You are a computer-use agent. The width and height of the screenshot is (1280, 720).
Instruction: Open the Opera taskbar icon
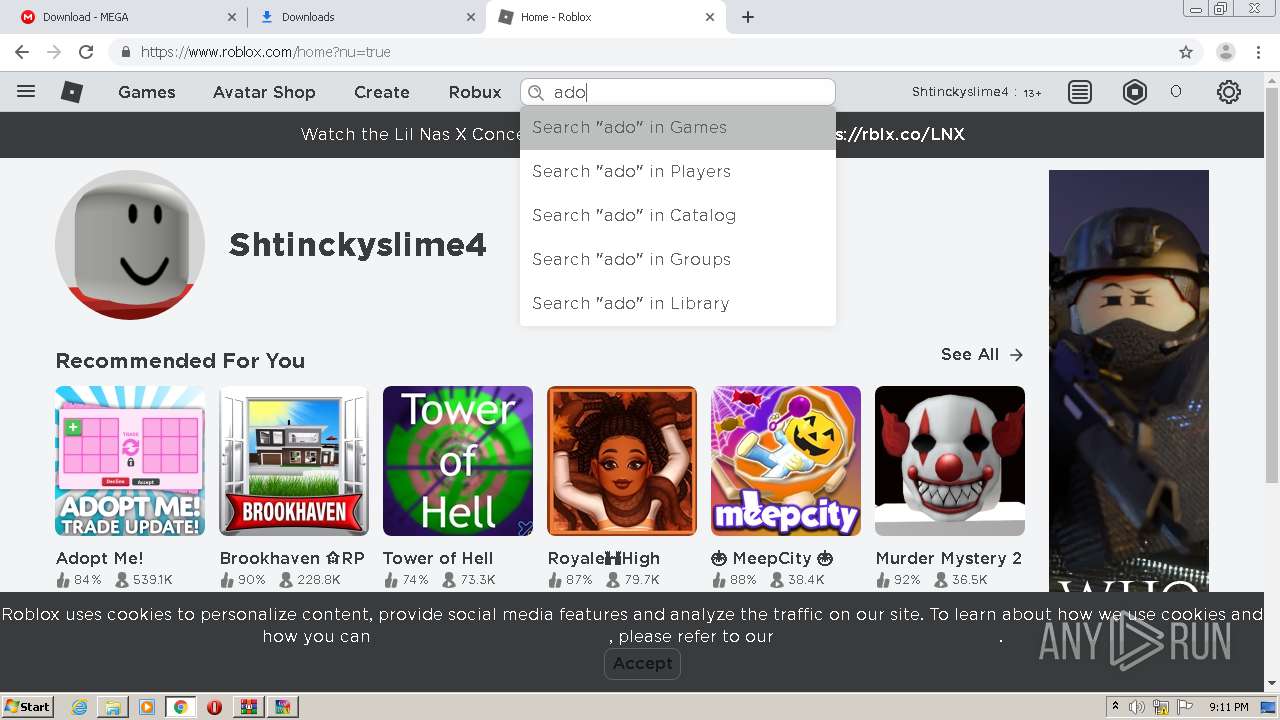pyautogui.click(x=214, y=707)
